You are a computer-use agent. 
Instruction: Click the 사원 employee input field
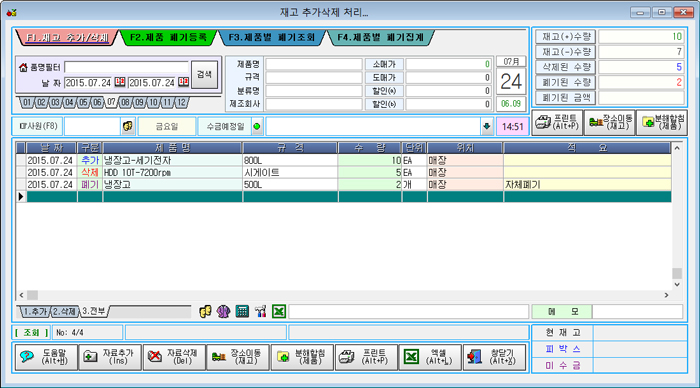click(92, 126)
